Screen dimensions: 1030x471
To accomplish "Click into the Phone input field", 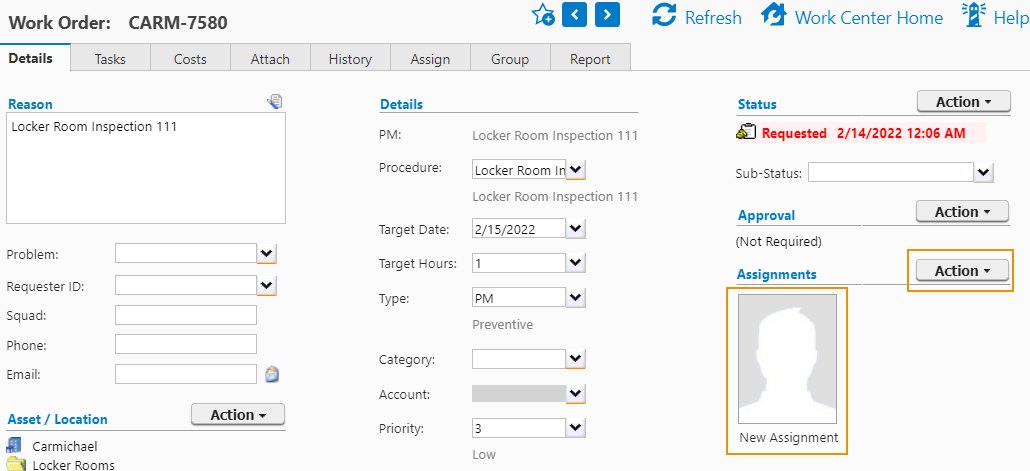I will [186, 344].
